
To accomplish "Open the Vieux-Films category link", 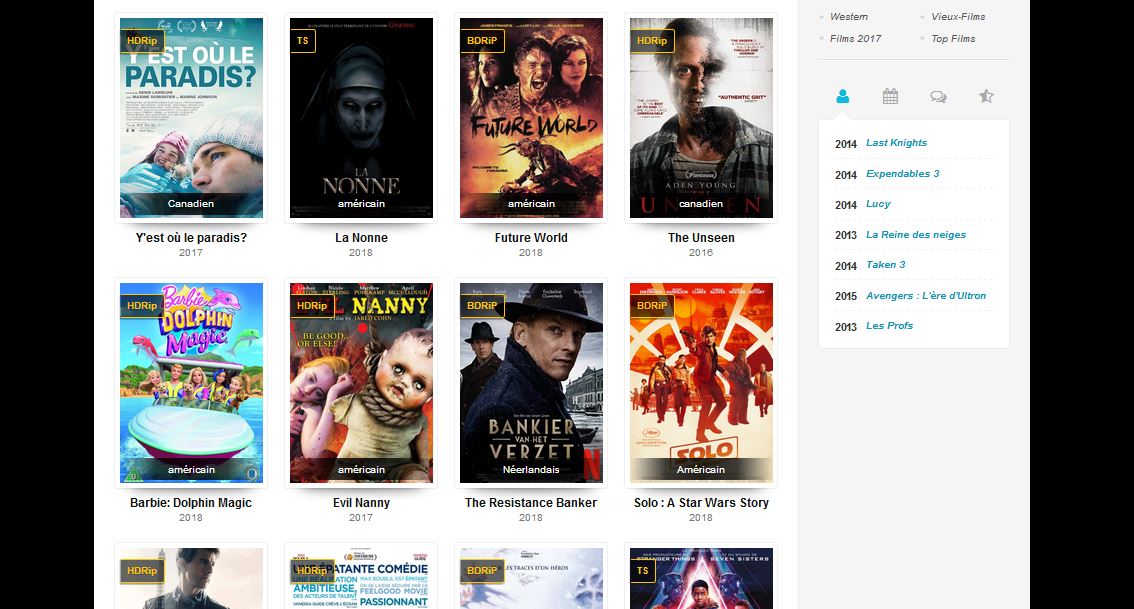I will coord(958,17).
